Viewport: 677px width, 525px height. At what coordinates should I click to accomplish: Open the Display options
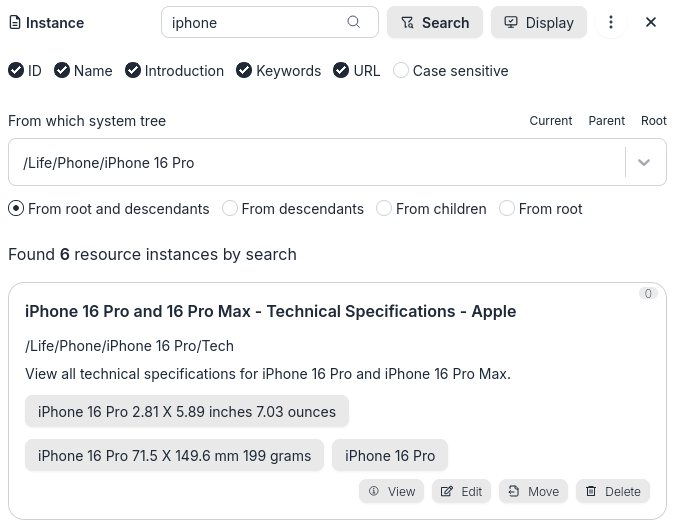point(538,22)
